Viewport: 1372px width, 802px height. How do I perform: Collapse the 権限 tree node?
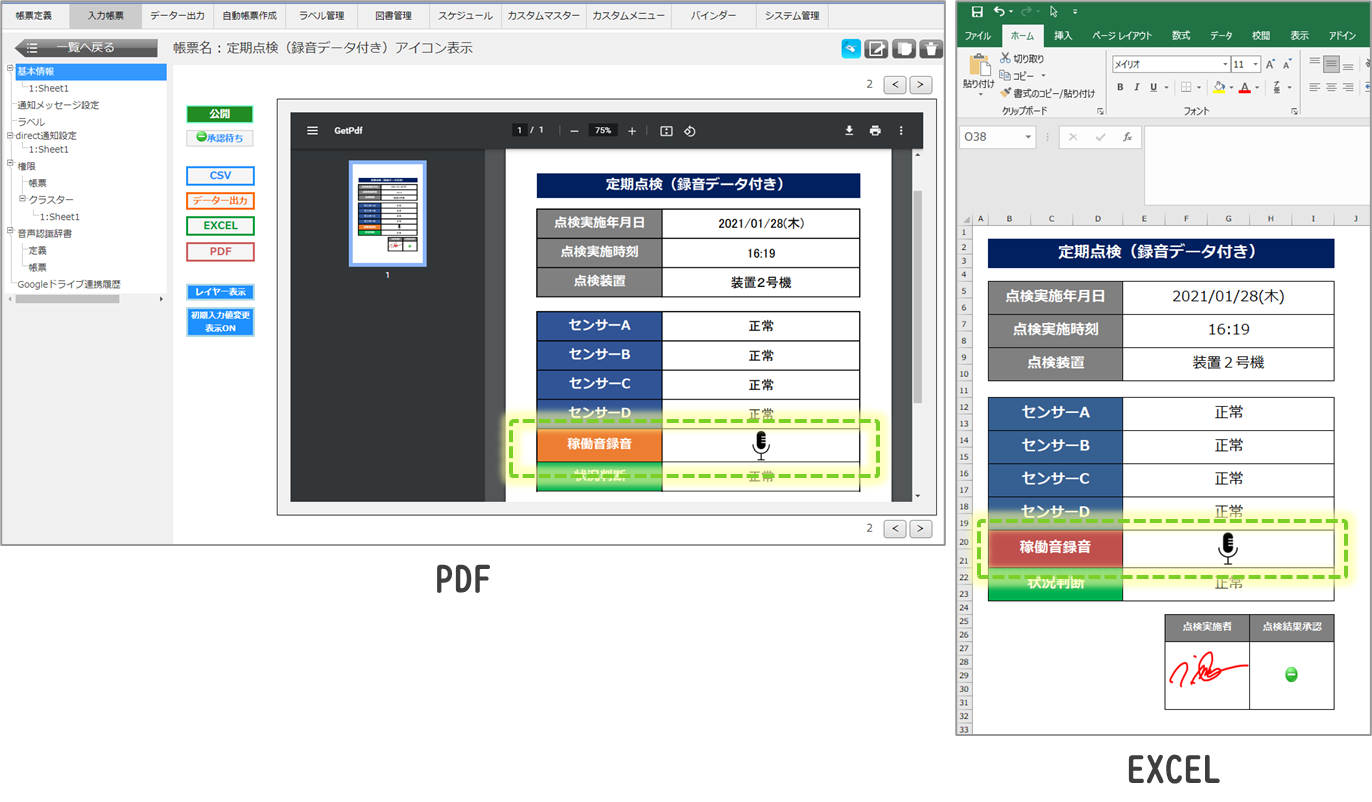point(10,165)
